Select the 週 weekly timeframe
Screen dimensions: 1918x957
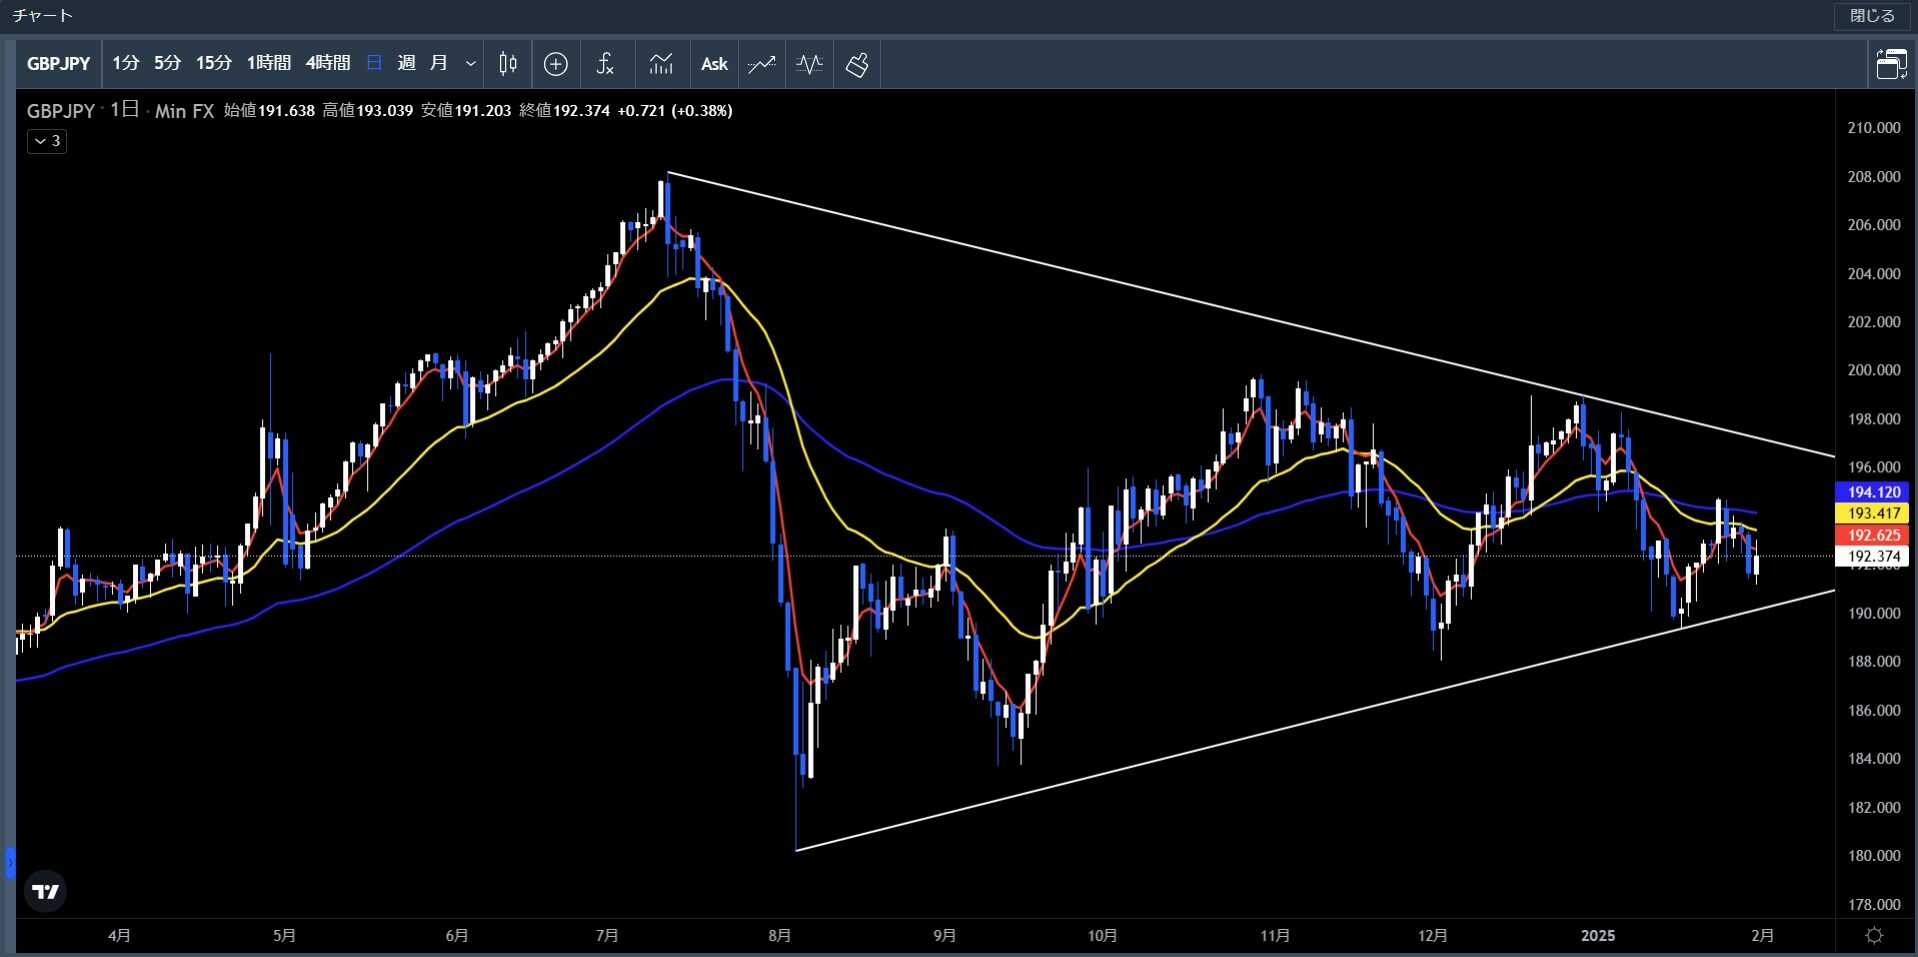[x=406, y=63]
